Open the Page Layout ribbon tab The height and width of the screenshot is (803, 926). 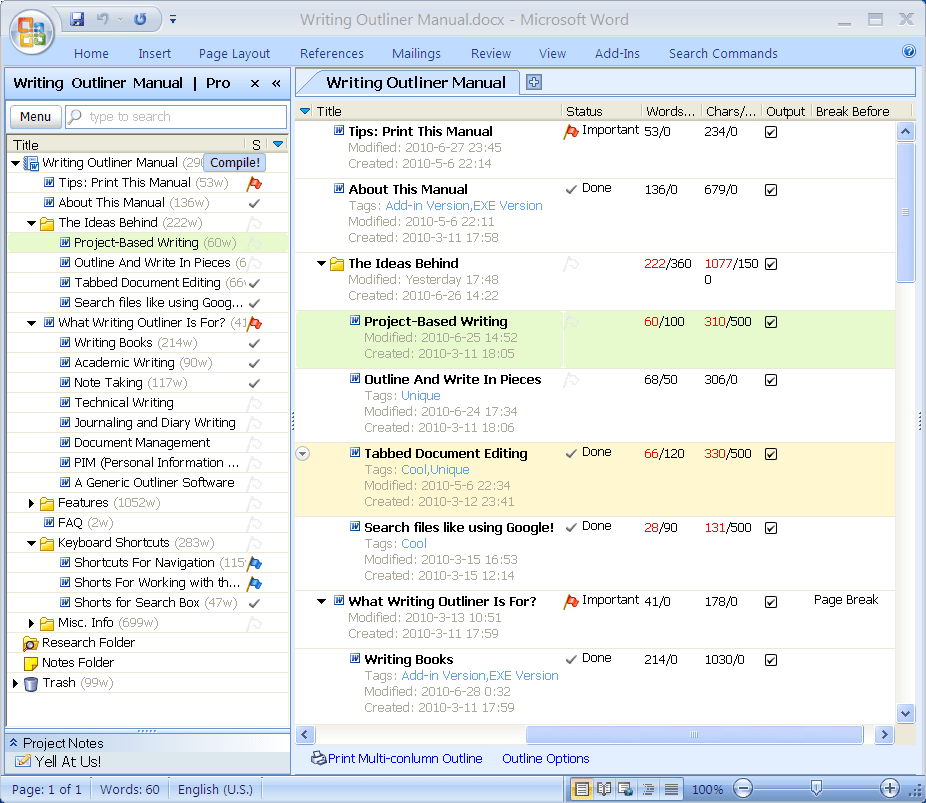tap(234, 54)
